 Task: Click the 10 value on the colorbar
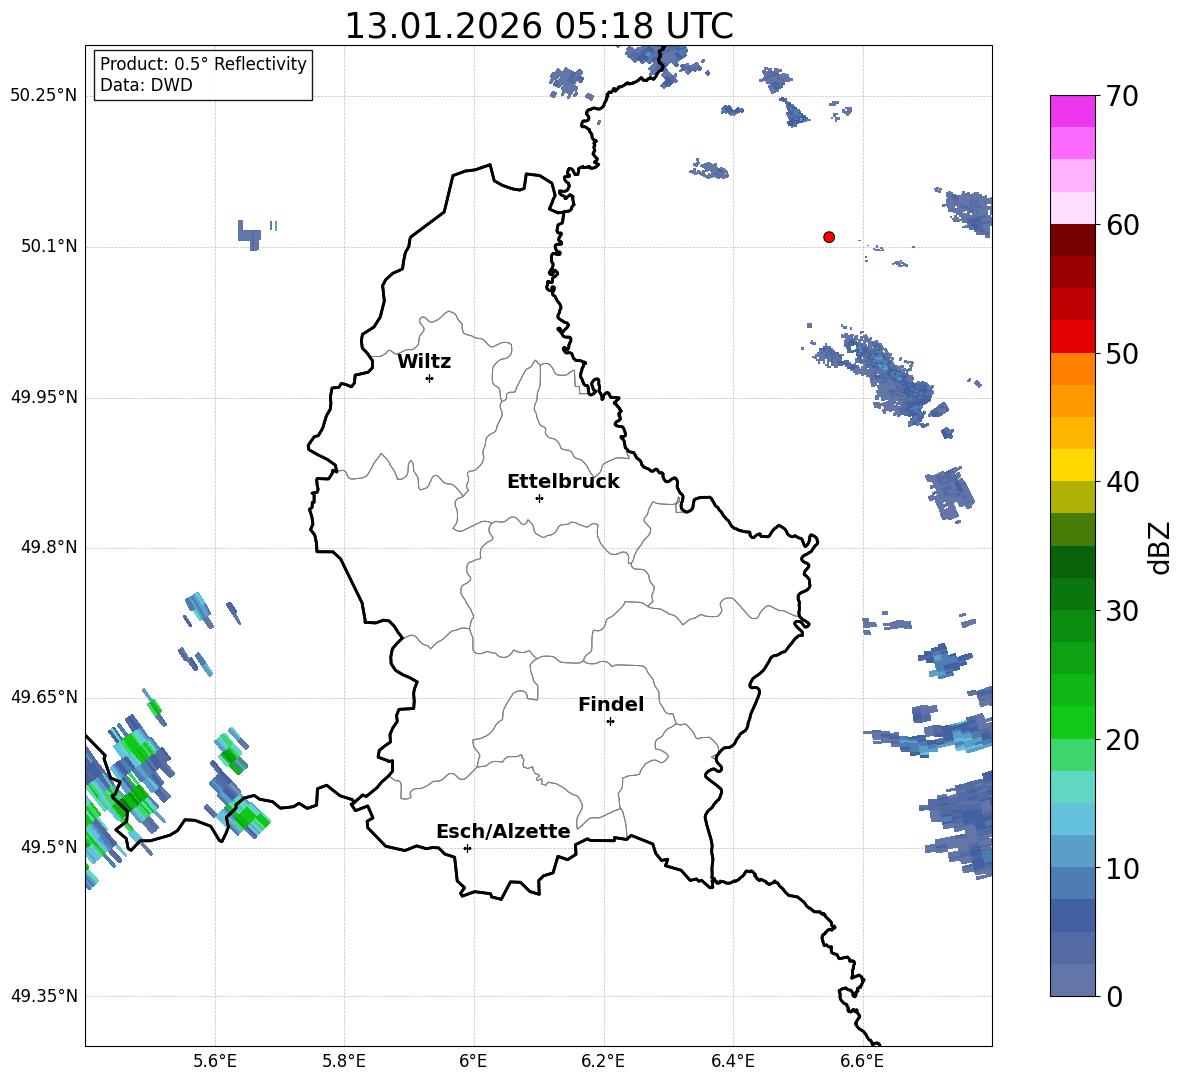(1122, 868)
